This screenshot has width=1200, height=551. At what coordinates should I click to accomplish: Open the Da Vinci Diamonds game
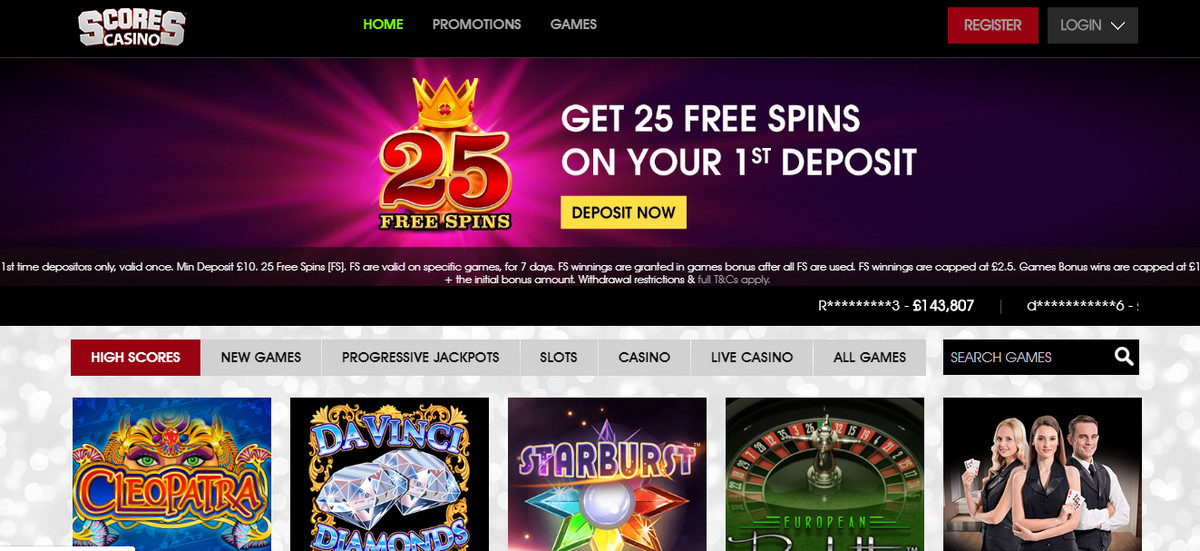pos(389,474)
